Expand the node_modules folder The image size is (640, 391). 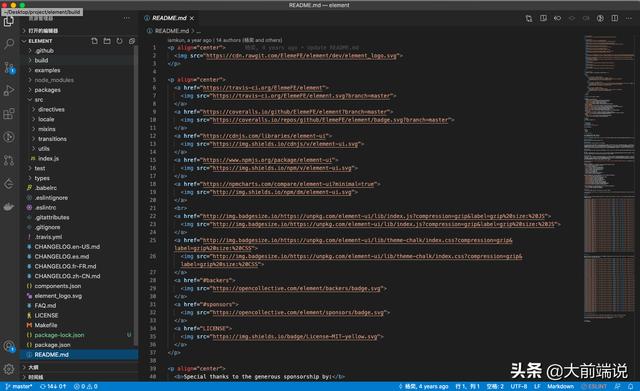point(80,80)
